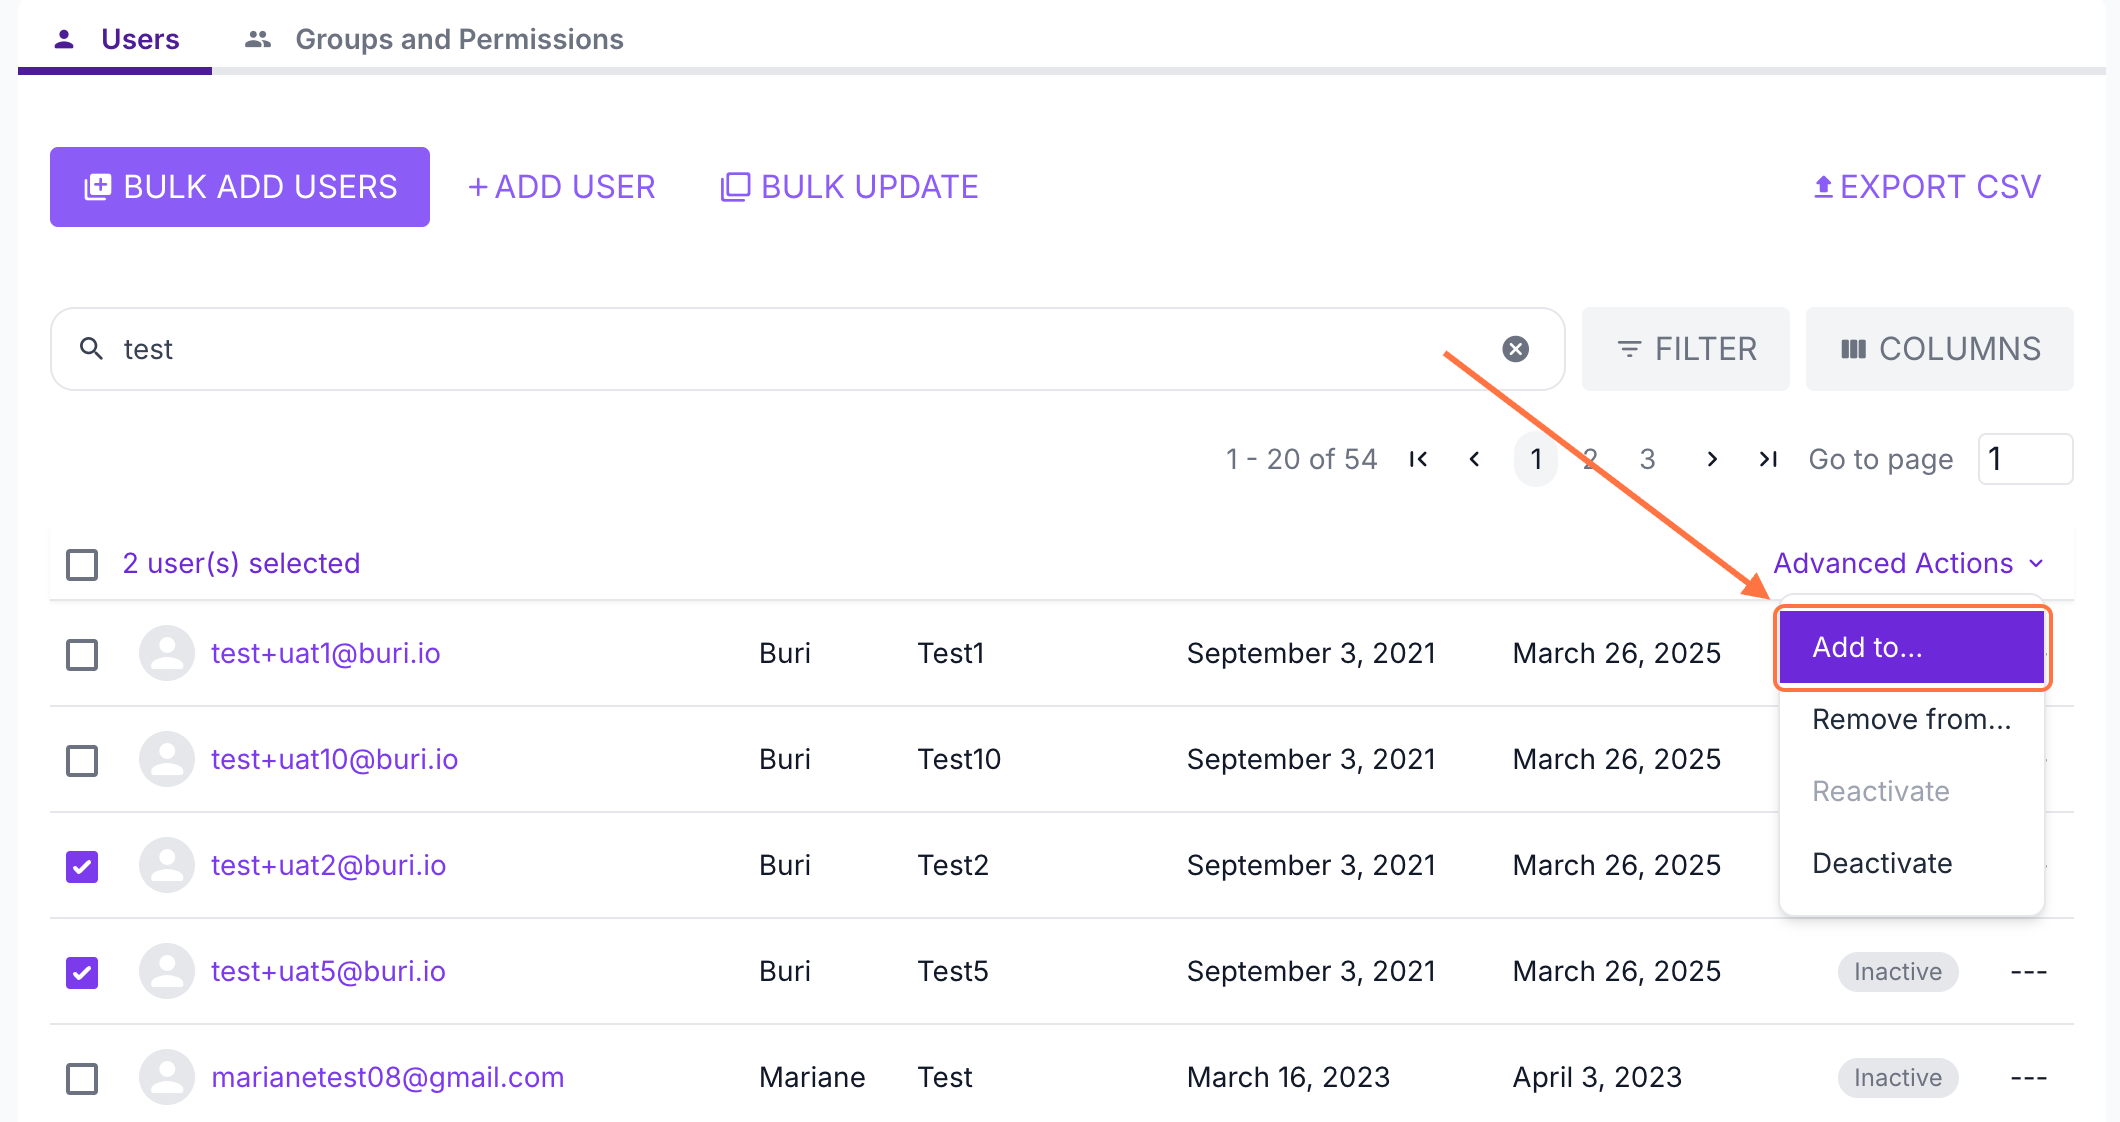Image resolution: width=2120 pixels, height=1122 pixels.
Task: Click the search magnifier icon
Action: click(92, 349)
